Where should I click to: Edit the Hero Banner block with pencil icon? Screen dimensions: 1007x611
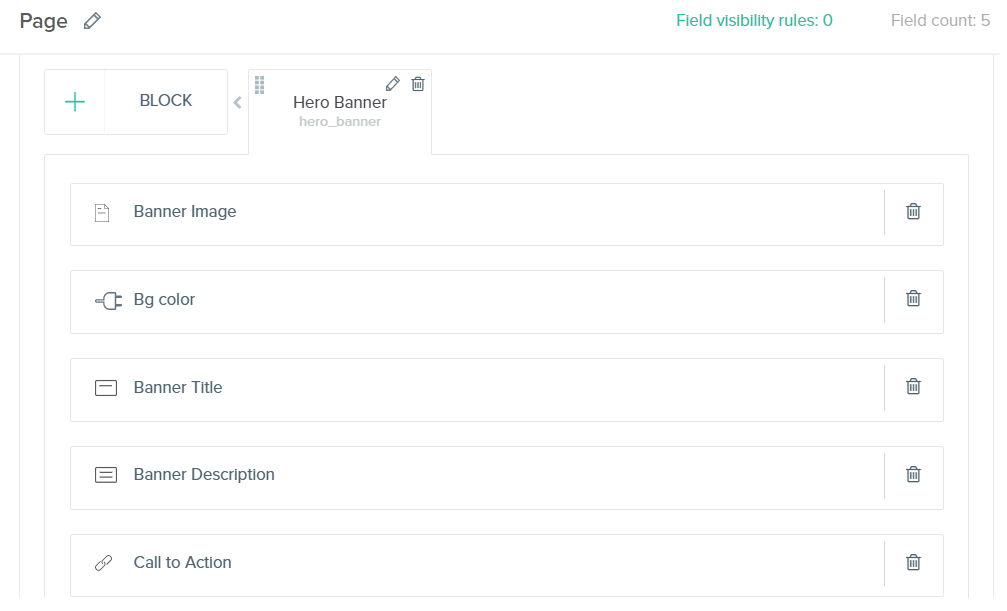[x=392, y=84]
